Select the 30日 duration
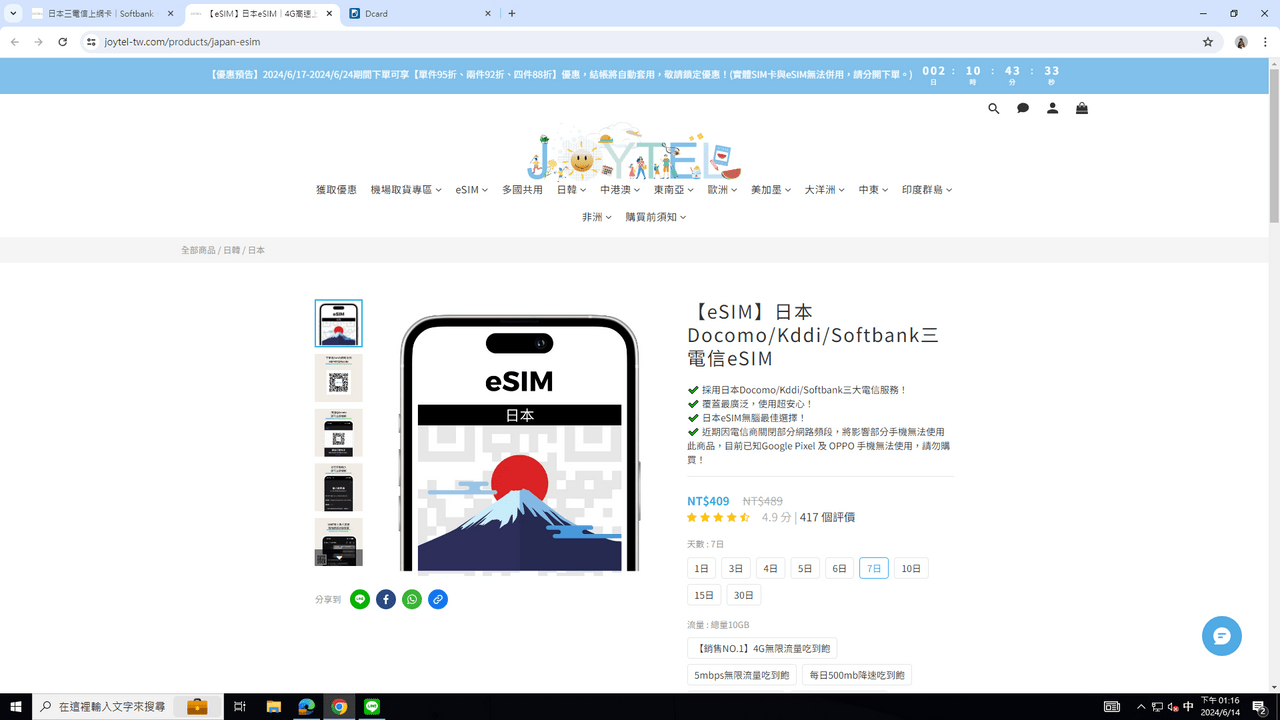 pos(744,595)
